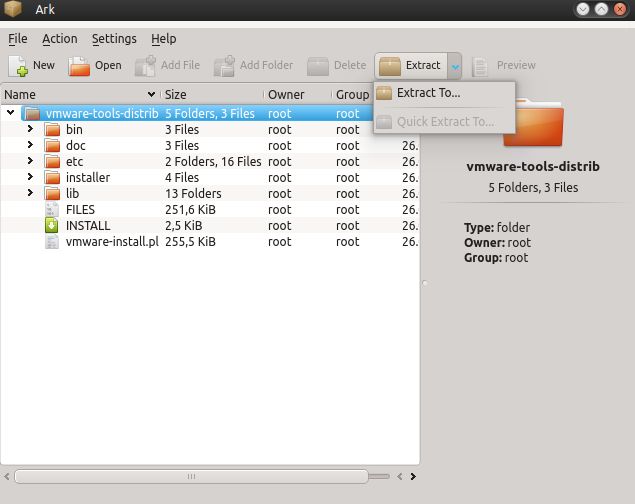This screenshot has height=504, width=635.
Task: Open the Settings menu
Action: click(x=114, y=39)
